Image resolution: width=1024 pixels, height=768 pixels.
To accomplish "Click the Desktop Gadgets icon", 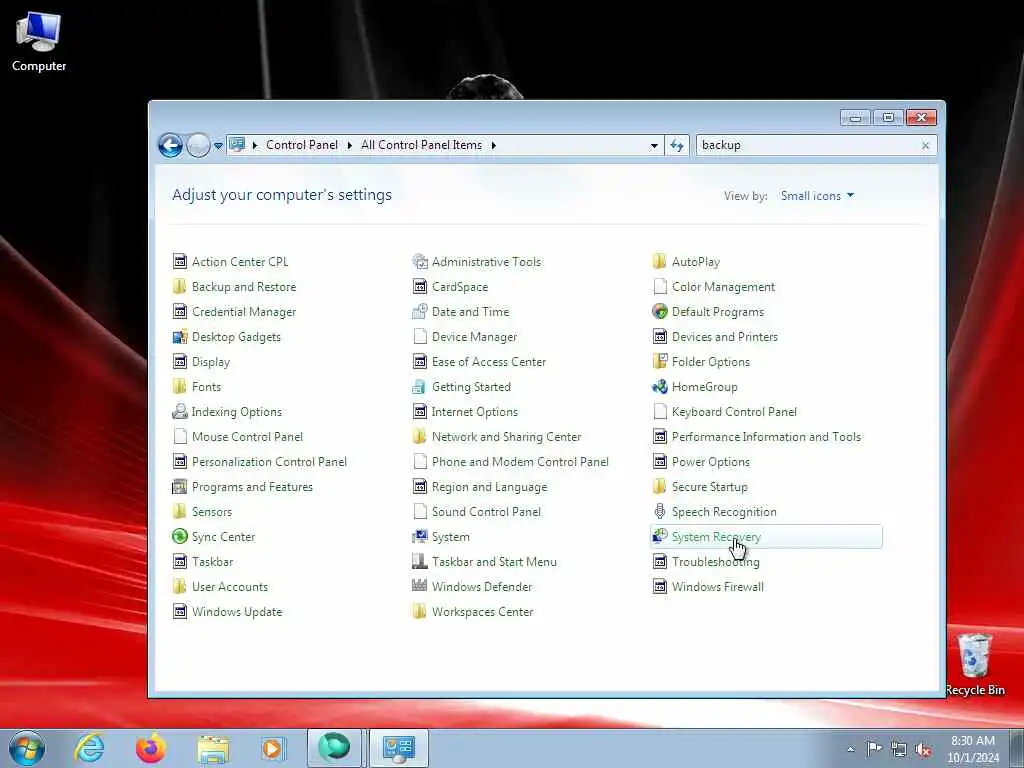I will [x=180, y=336].
